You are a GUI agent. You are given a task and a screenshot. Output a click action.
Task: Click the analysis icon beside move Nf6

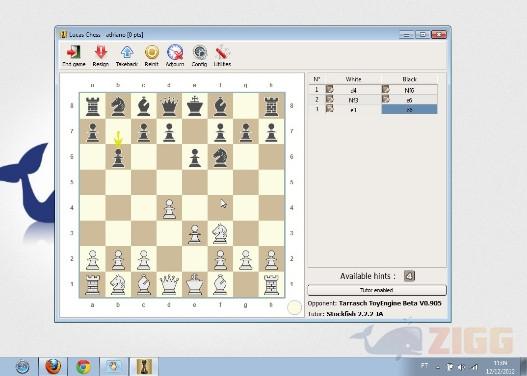(x=386, y=89)
